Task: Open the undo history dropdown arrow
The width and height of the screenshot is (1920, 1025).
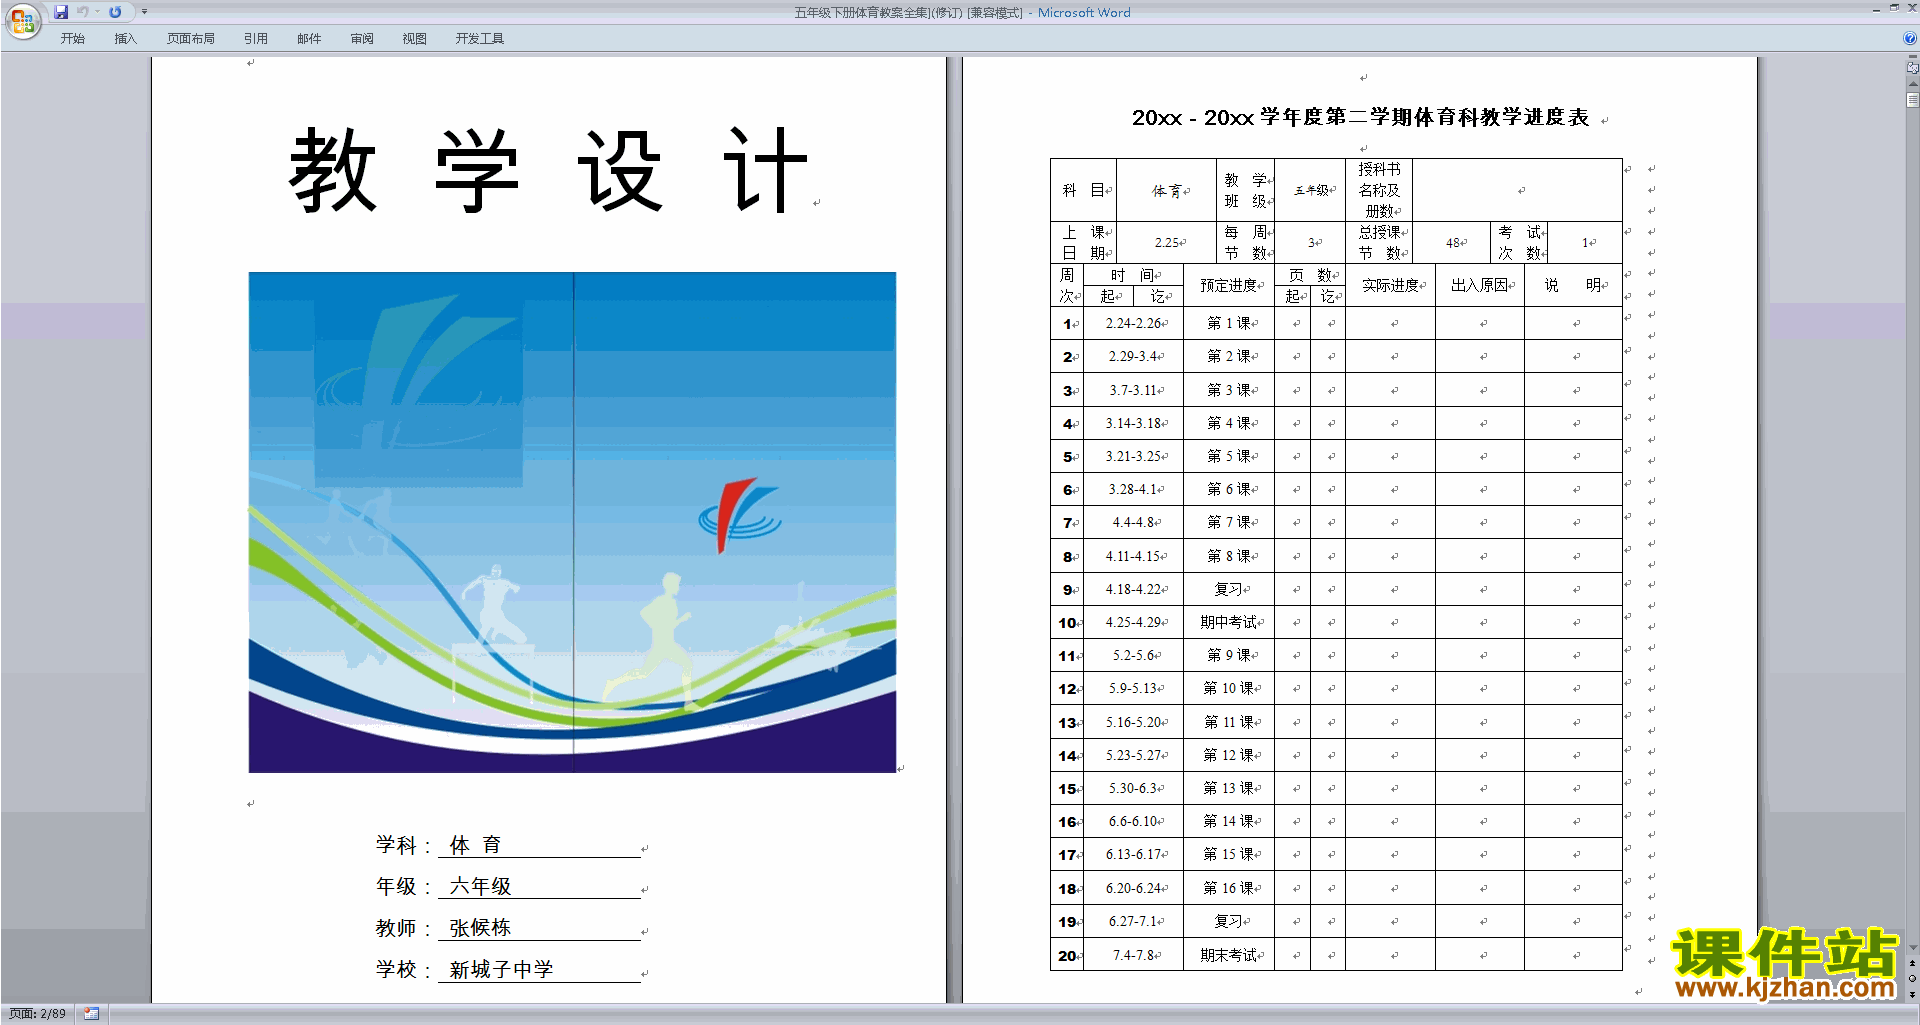Action: 97,12
